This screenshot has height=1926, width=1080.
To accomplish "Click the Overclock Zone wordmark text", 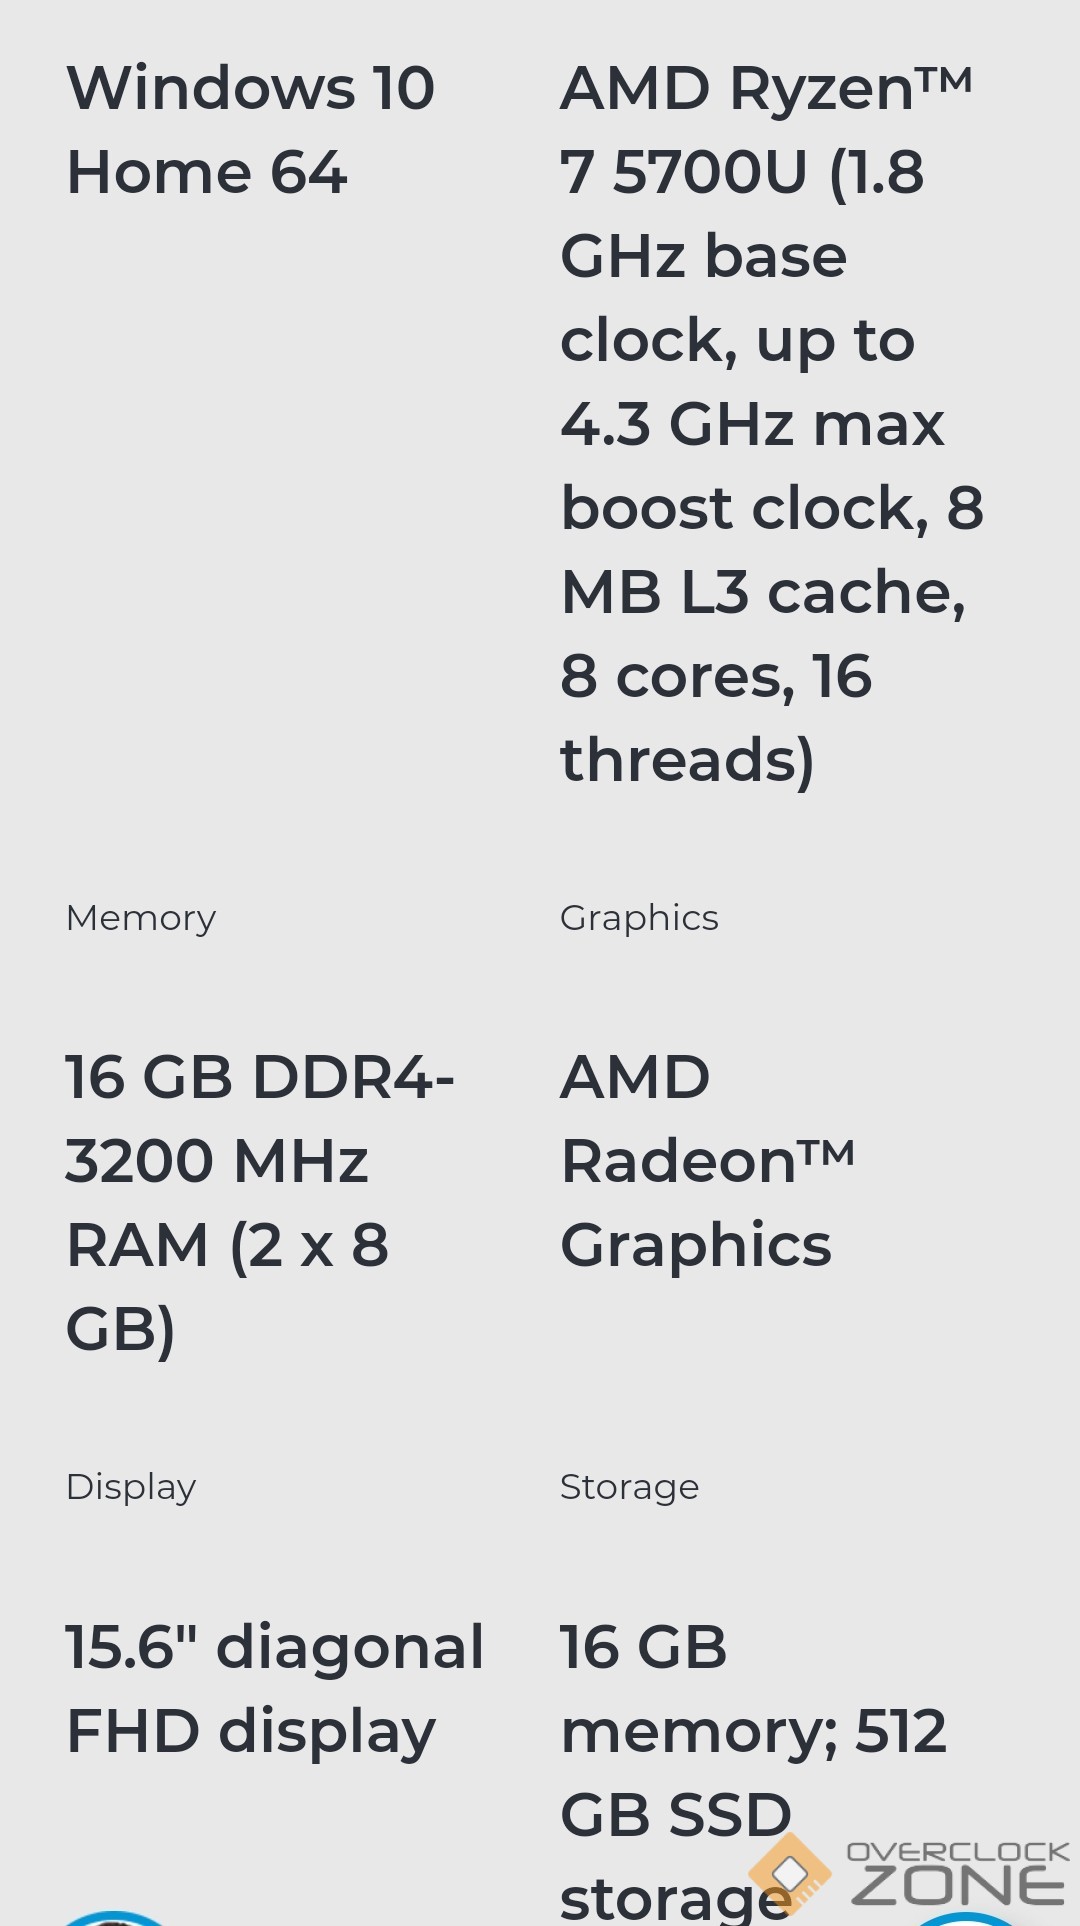I will [x=958, y=1874].
